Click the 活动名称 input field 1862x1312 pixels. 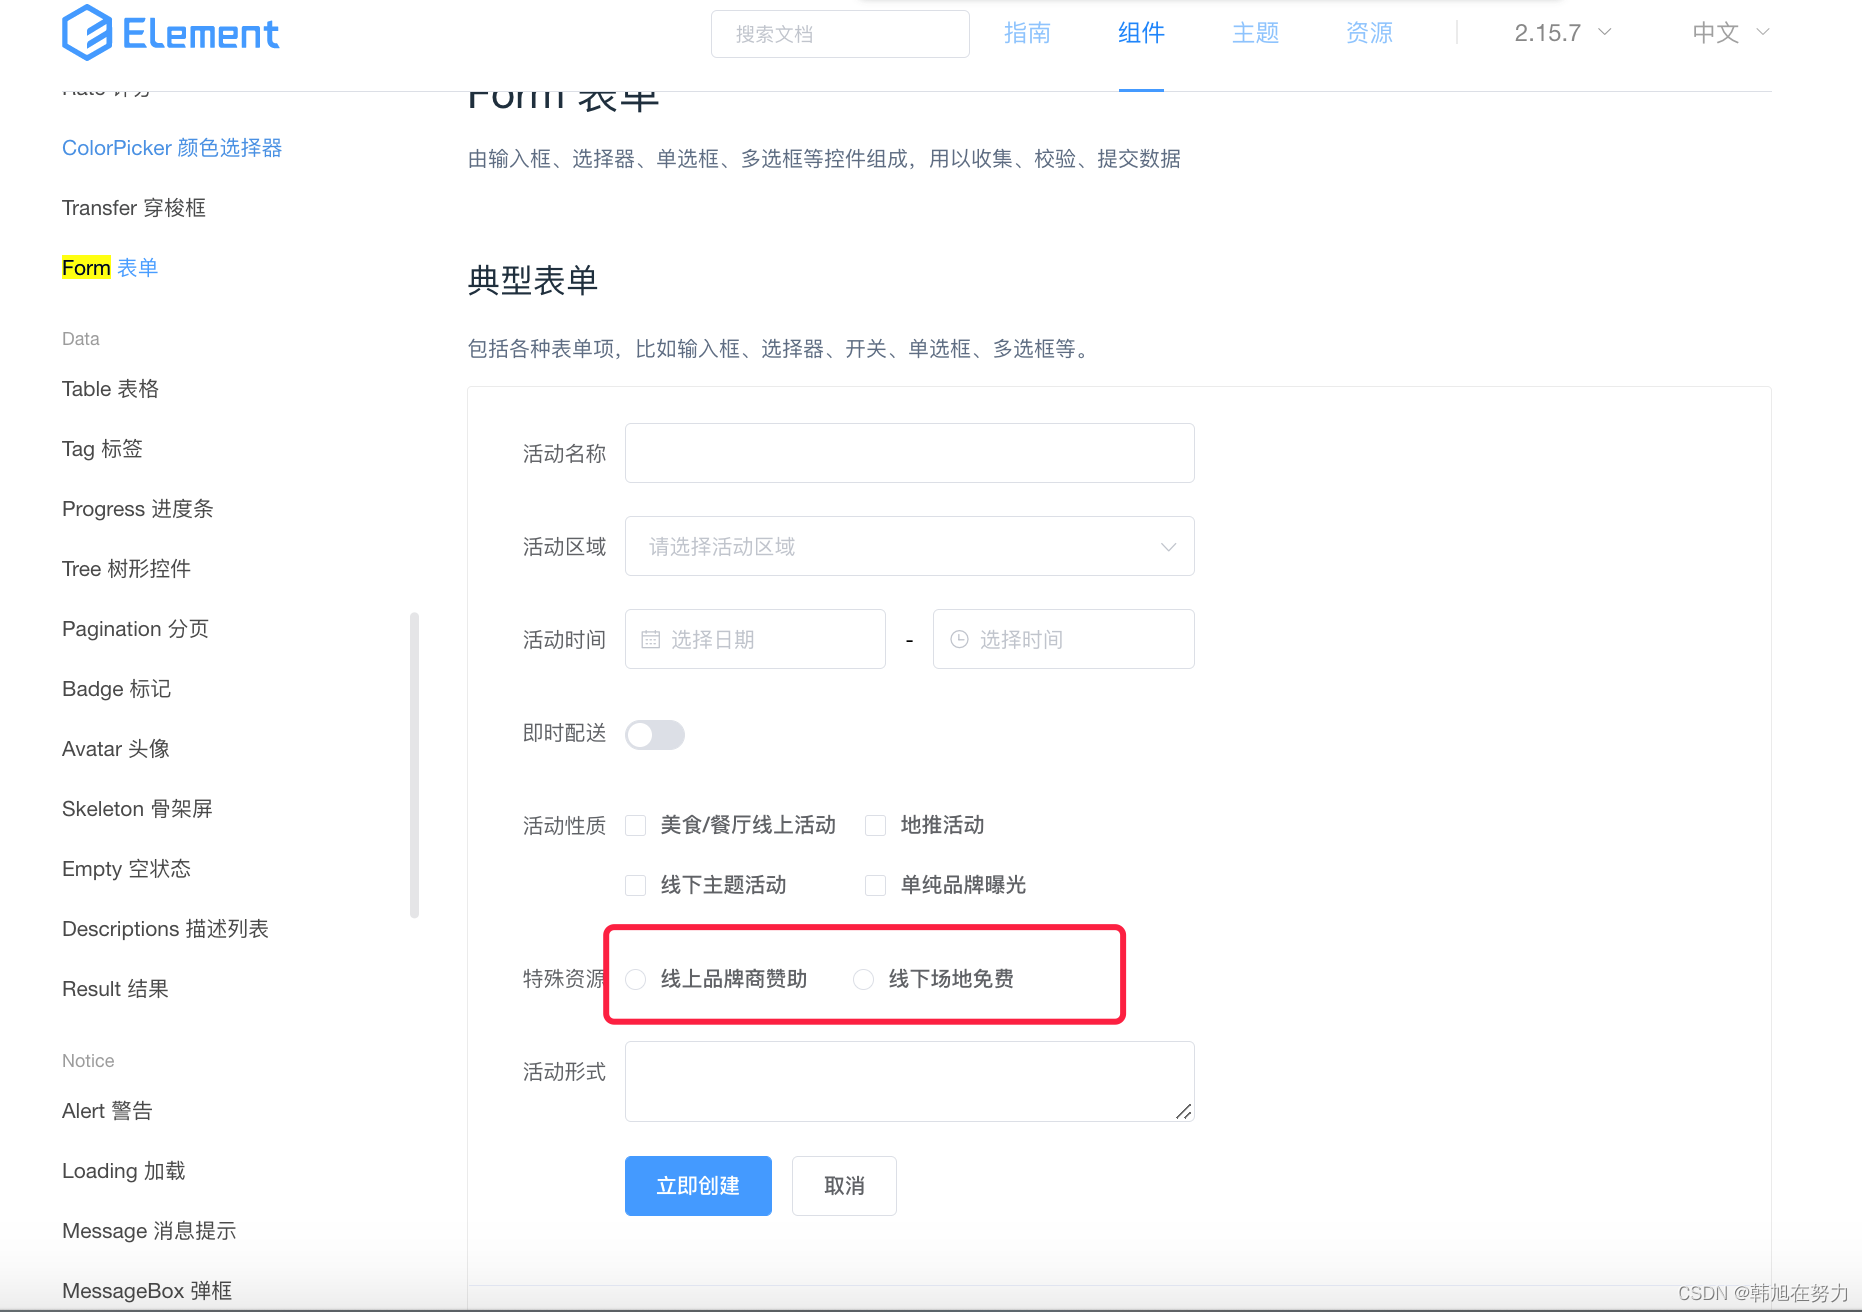click(x=910, y=453)
